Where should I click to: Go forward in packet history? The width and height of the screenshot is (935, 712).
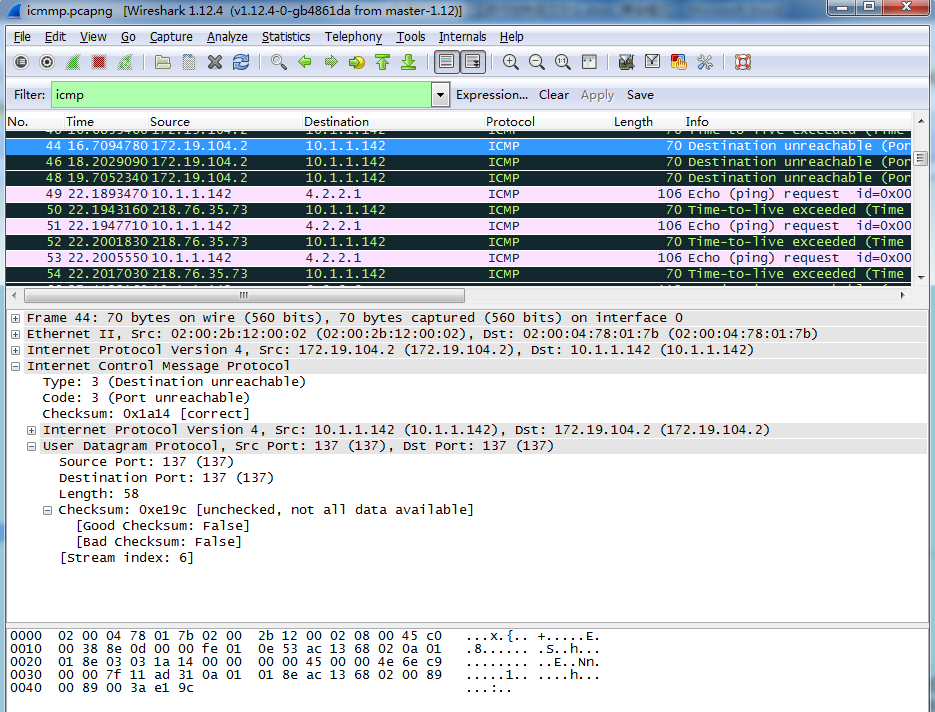[331, 62]
